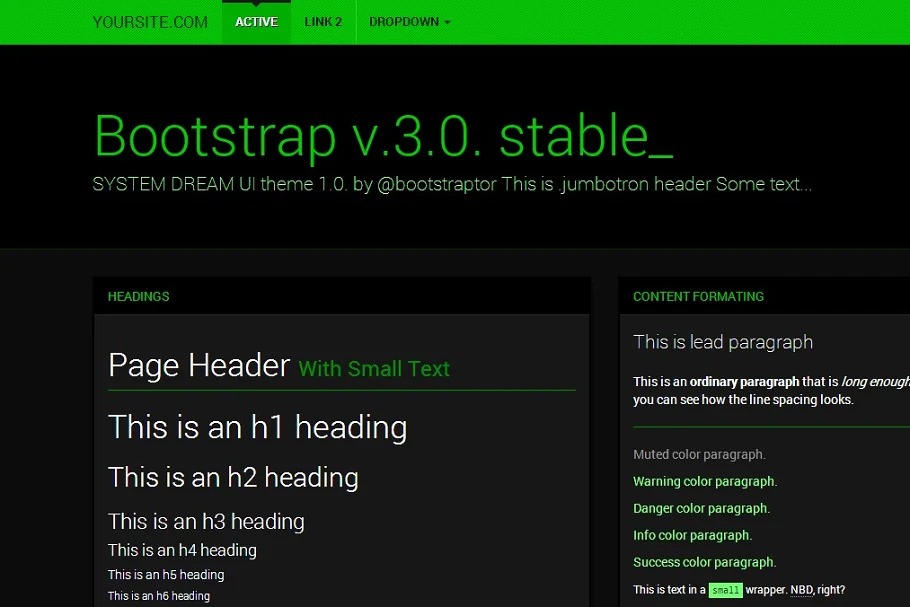The image size is (910, 607).
Task: Click the caret arrow beside DROPDOWN
Action: click(447, 23)
